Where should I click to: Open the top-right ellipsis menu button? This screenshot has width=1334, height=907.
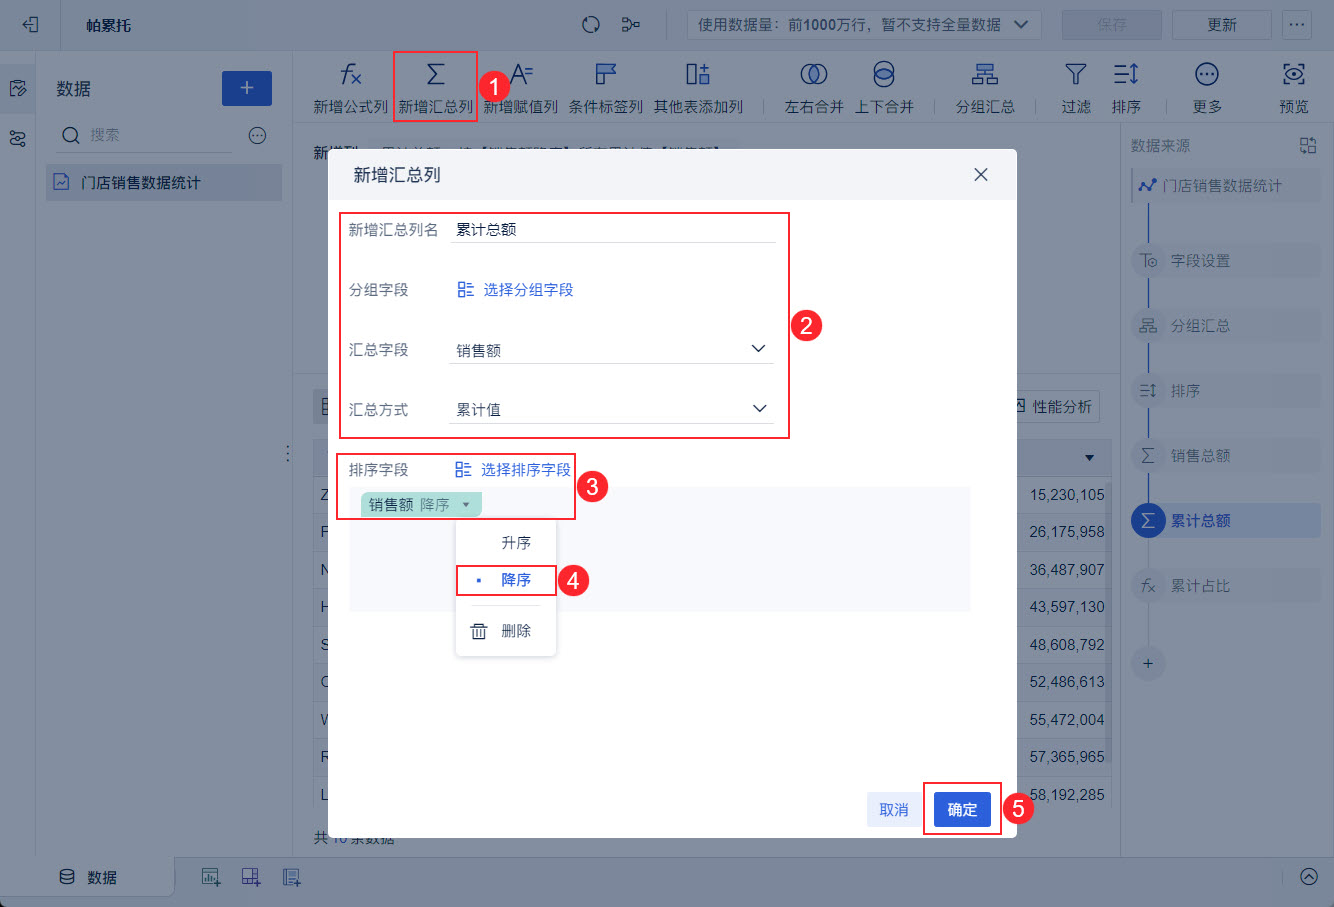(x=1297, y=24)
